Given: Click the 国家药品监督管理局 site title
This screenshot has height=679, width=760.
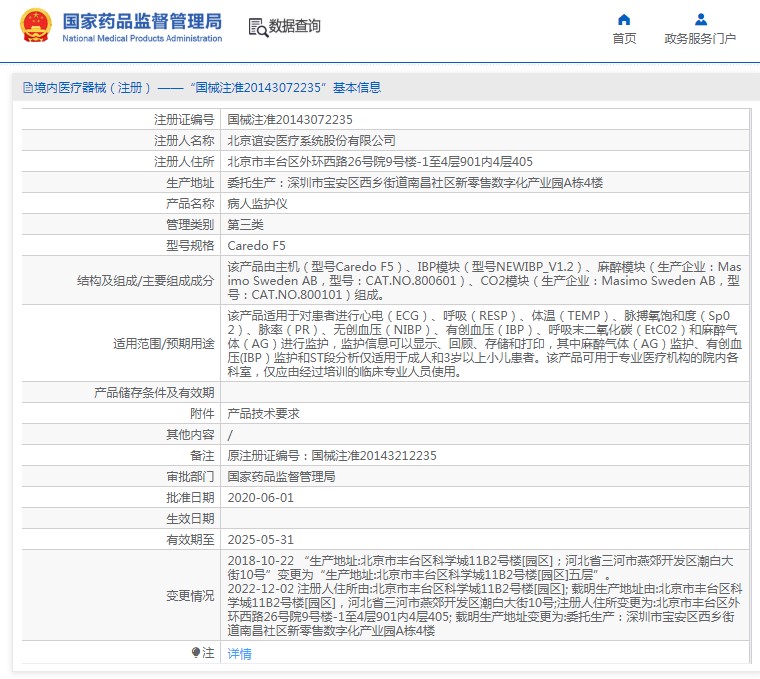Looking at the screenshot, I should point(142,21).
